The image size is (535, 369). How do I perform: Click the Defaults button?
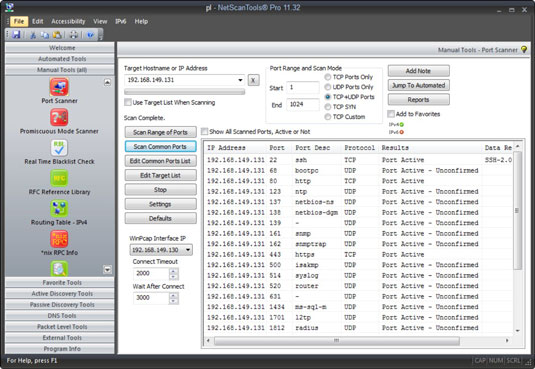click(x=160, y=218)
